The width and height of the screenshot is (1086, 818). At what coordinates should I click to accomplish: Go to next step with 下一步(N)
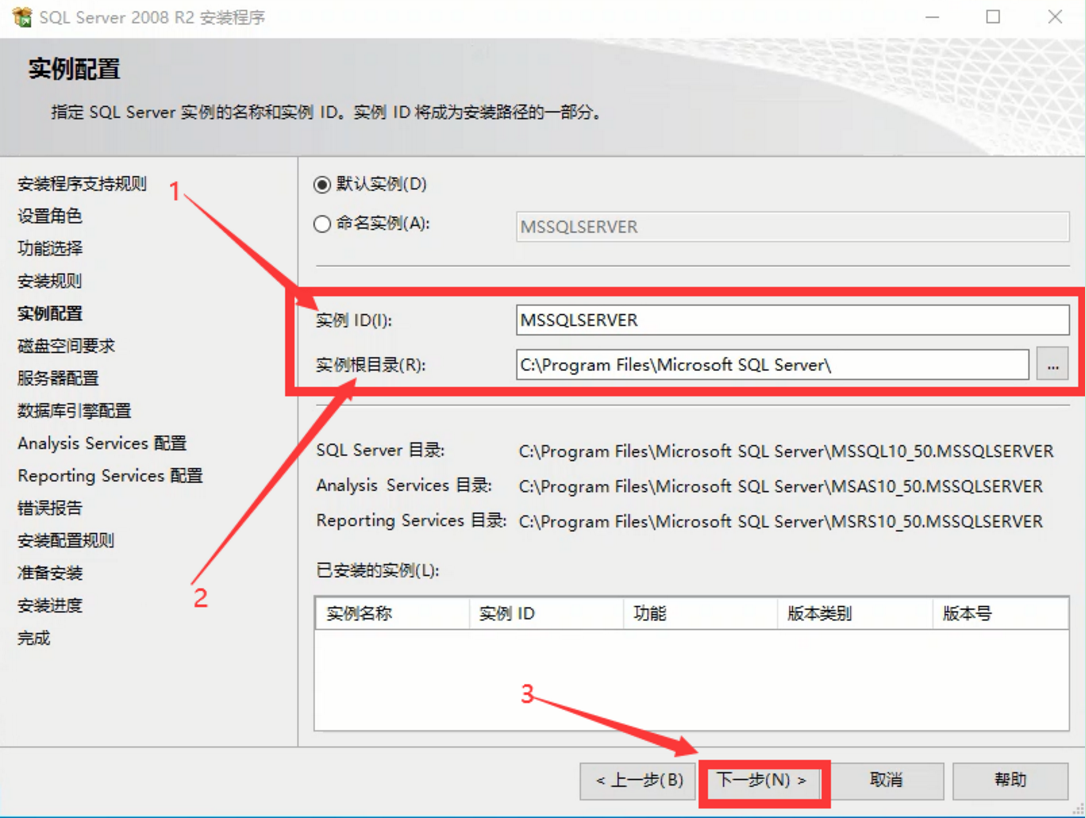point(762,781)
